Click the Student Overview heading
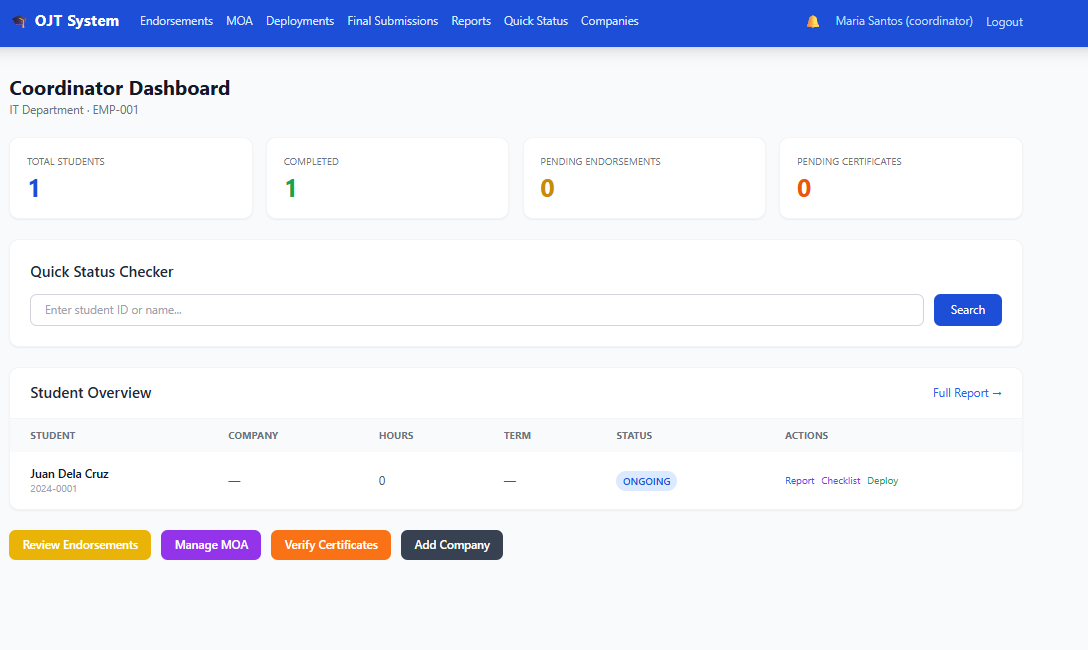 click(x=90, y=393)
